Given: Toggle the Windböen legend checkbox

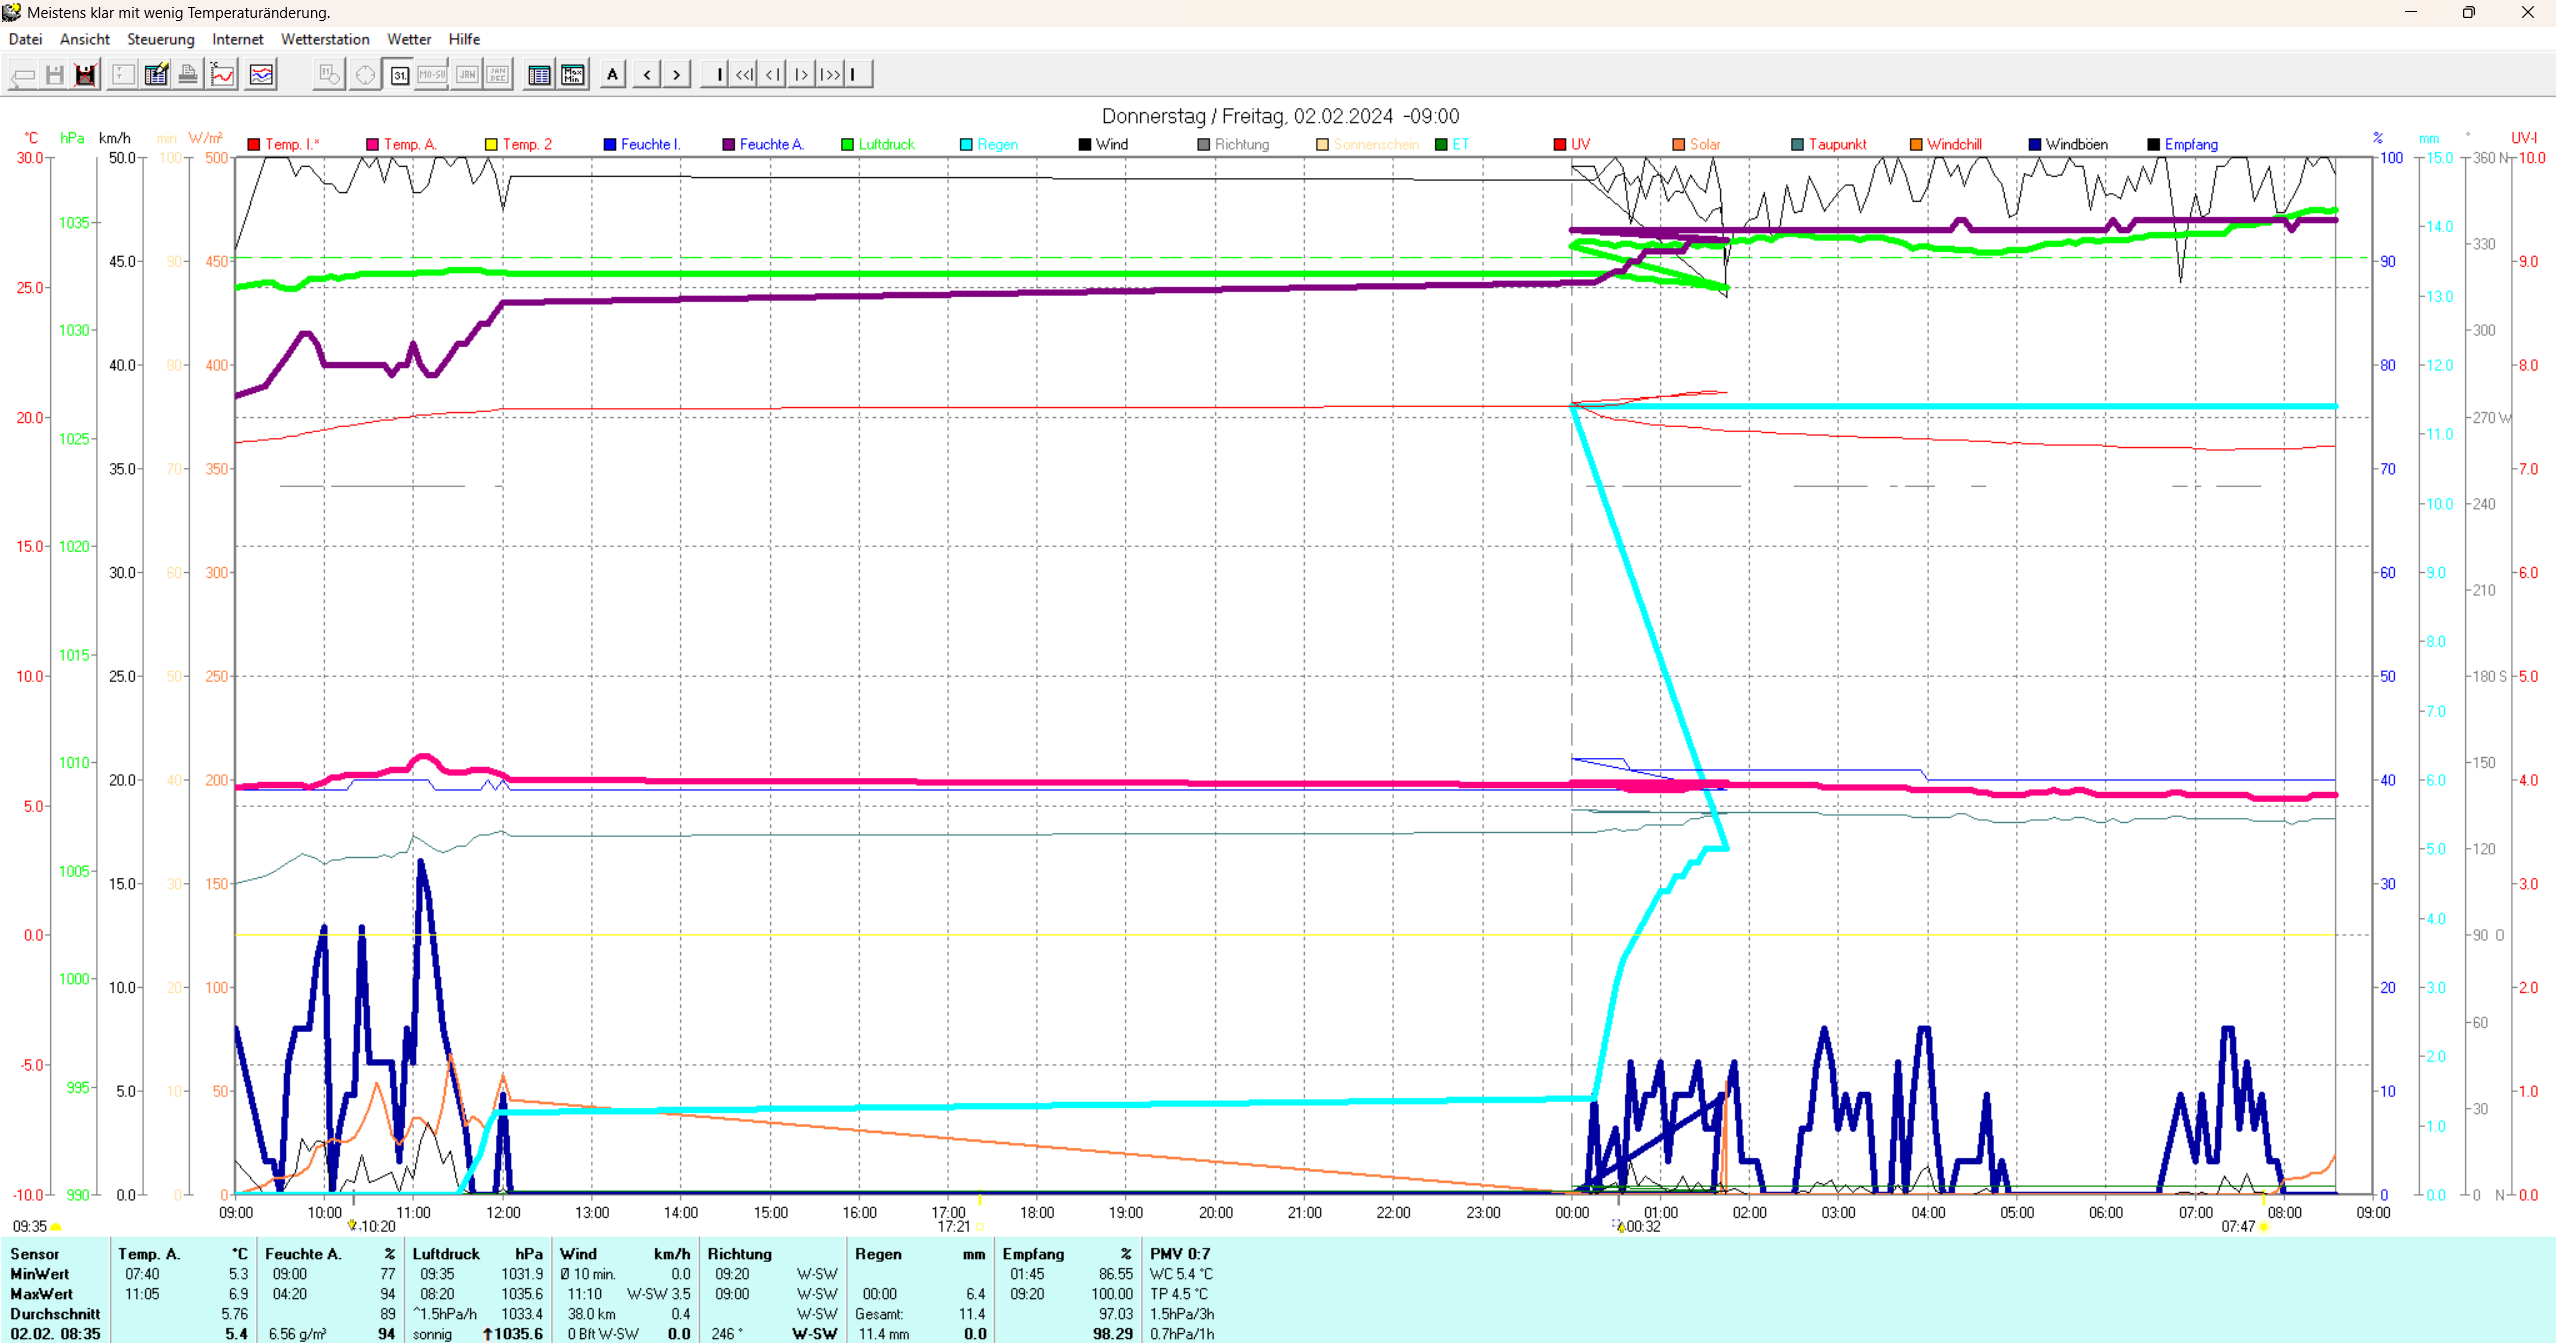Looking at the screenshot, I should pos(2034,144).
